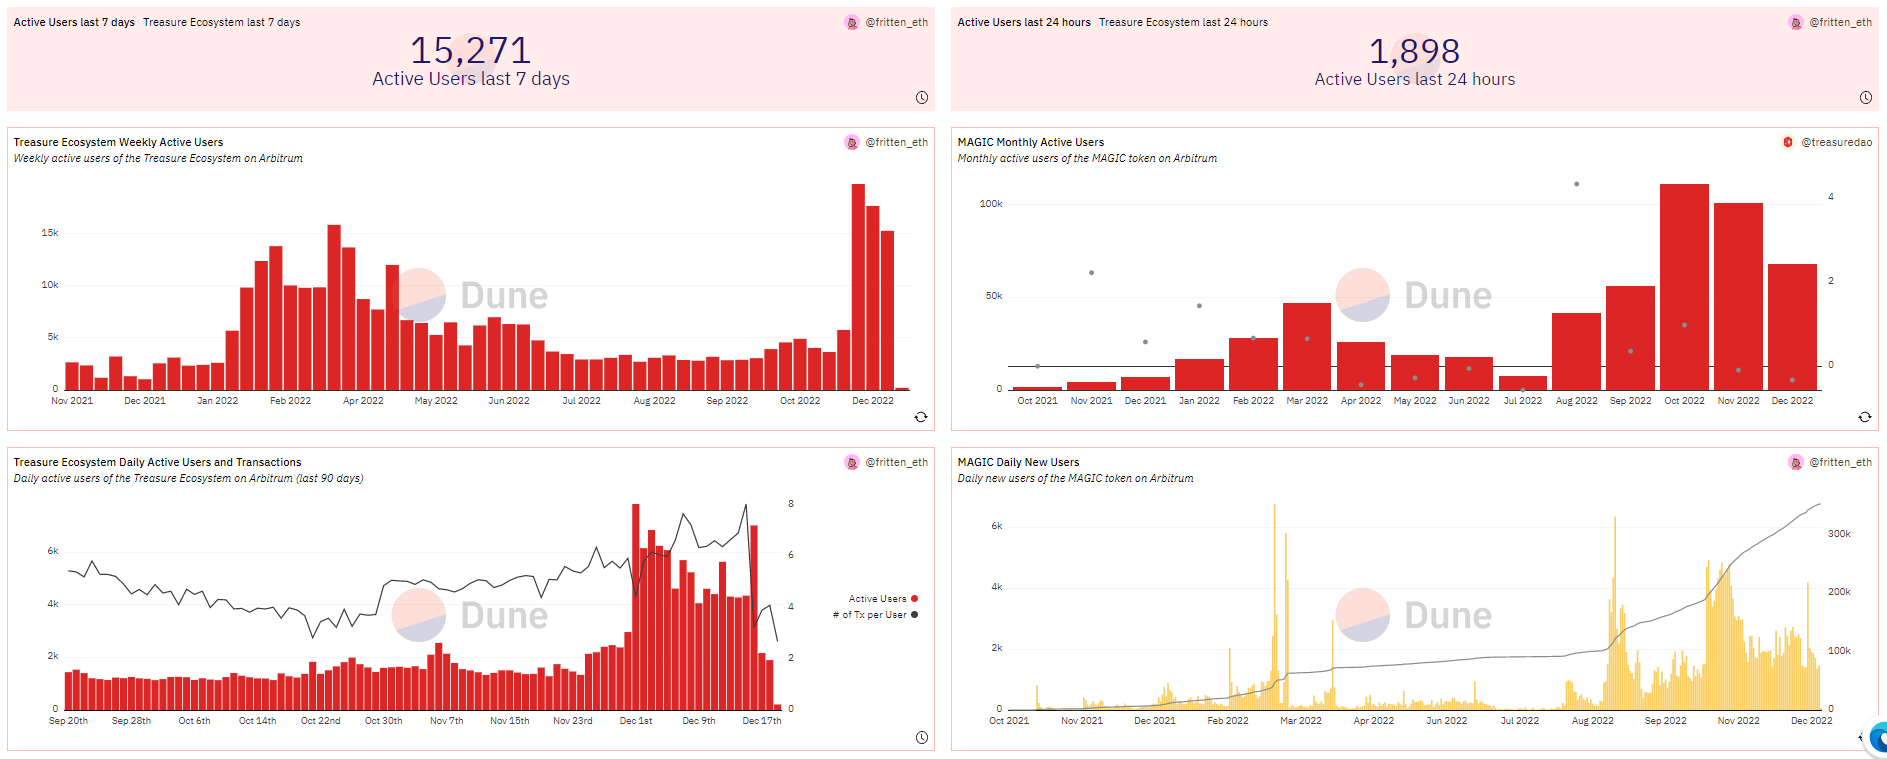Click 'Treasure Ecosystem last 7 days' subtitle
Image resolution: width=1887 pixels, height=759 pixels.
click(221, 22)
